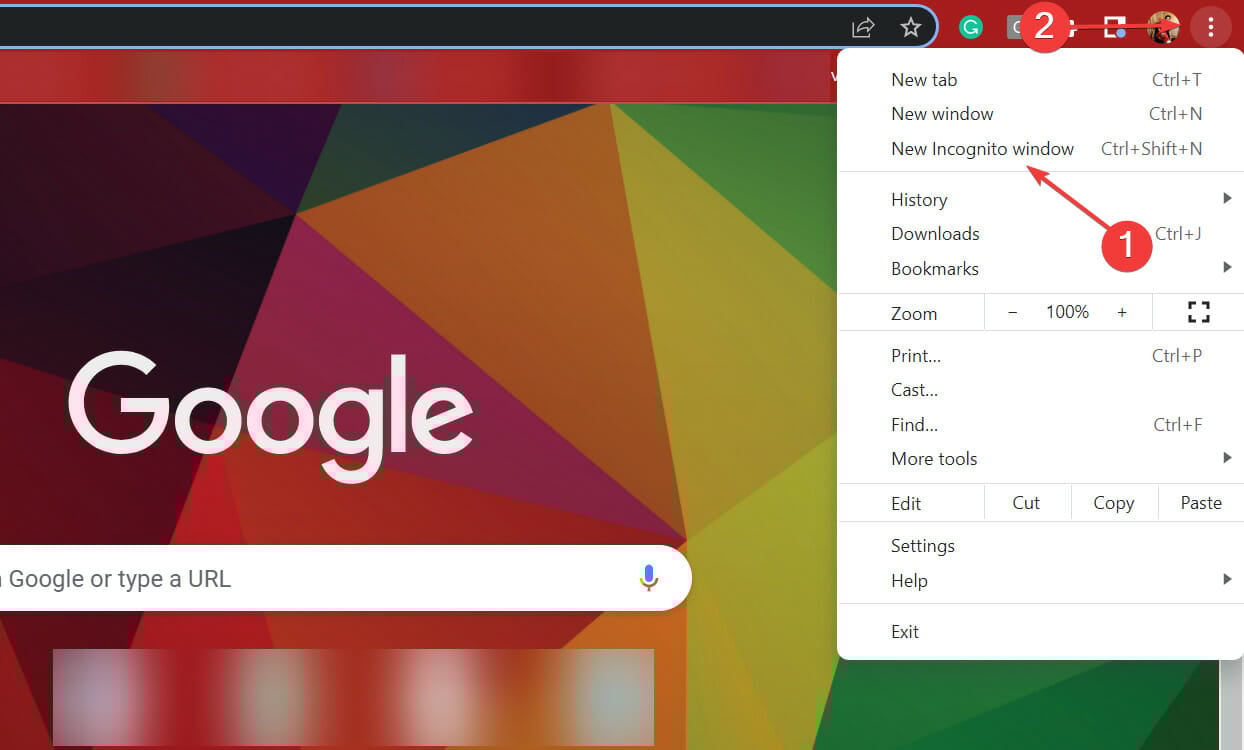Click the Cut button in Edit row

(x=1027, y=503)
